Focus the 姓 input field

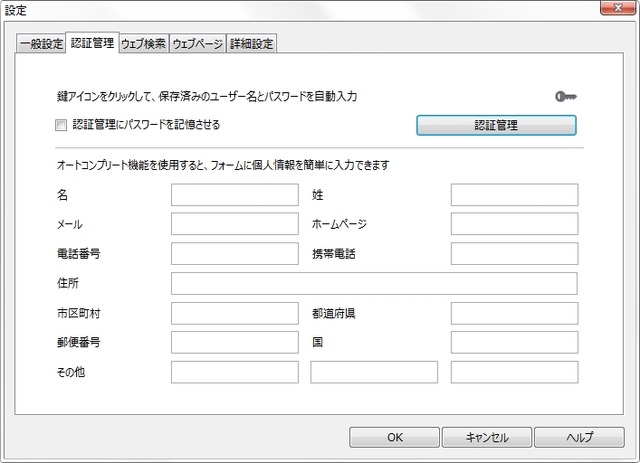click(514, 195)
